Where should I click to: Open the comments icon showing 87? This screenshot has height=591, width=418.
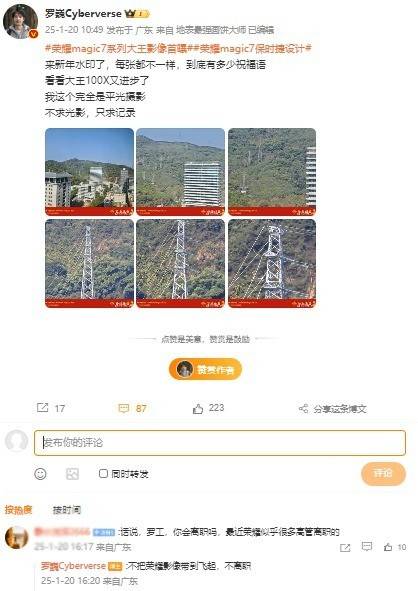tap(124, 408)
